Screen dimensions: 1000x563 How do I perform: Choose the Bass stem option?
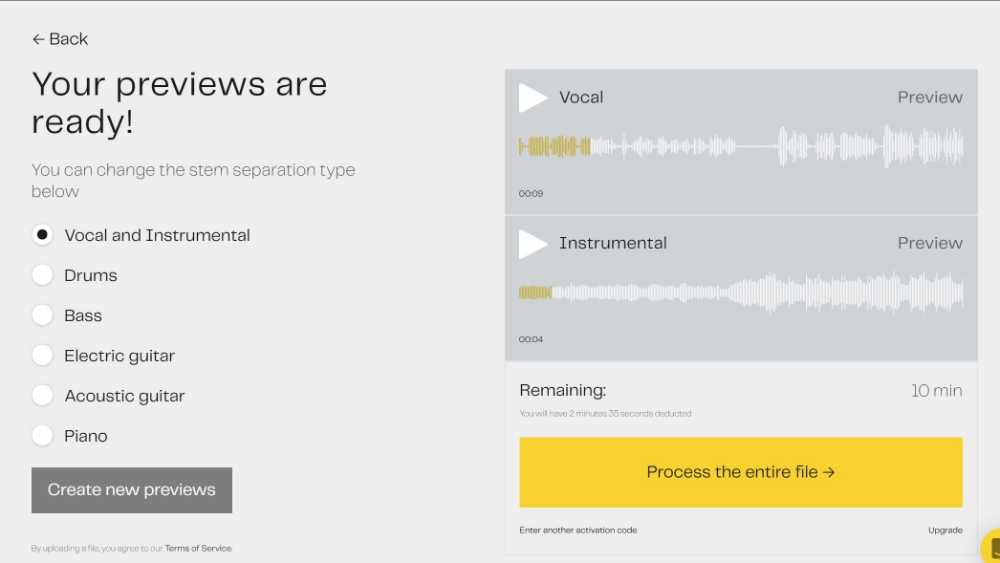pos(42,316)
